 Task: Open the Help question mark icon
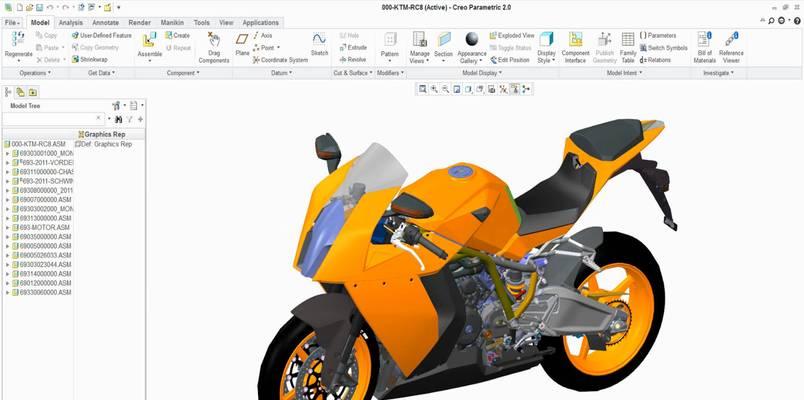[x=797, y=21]
